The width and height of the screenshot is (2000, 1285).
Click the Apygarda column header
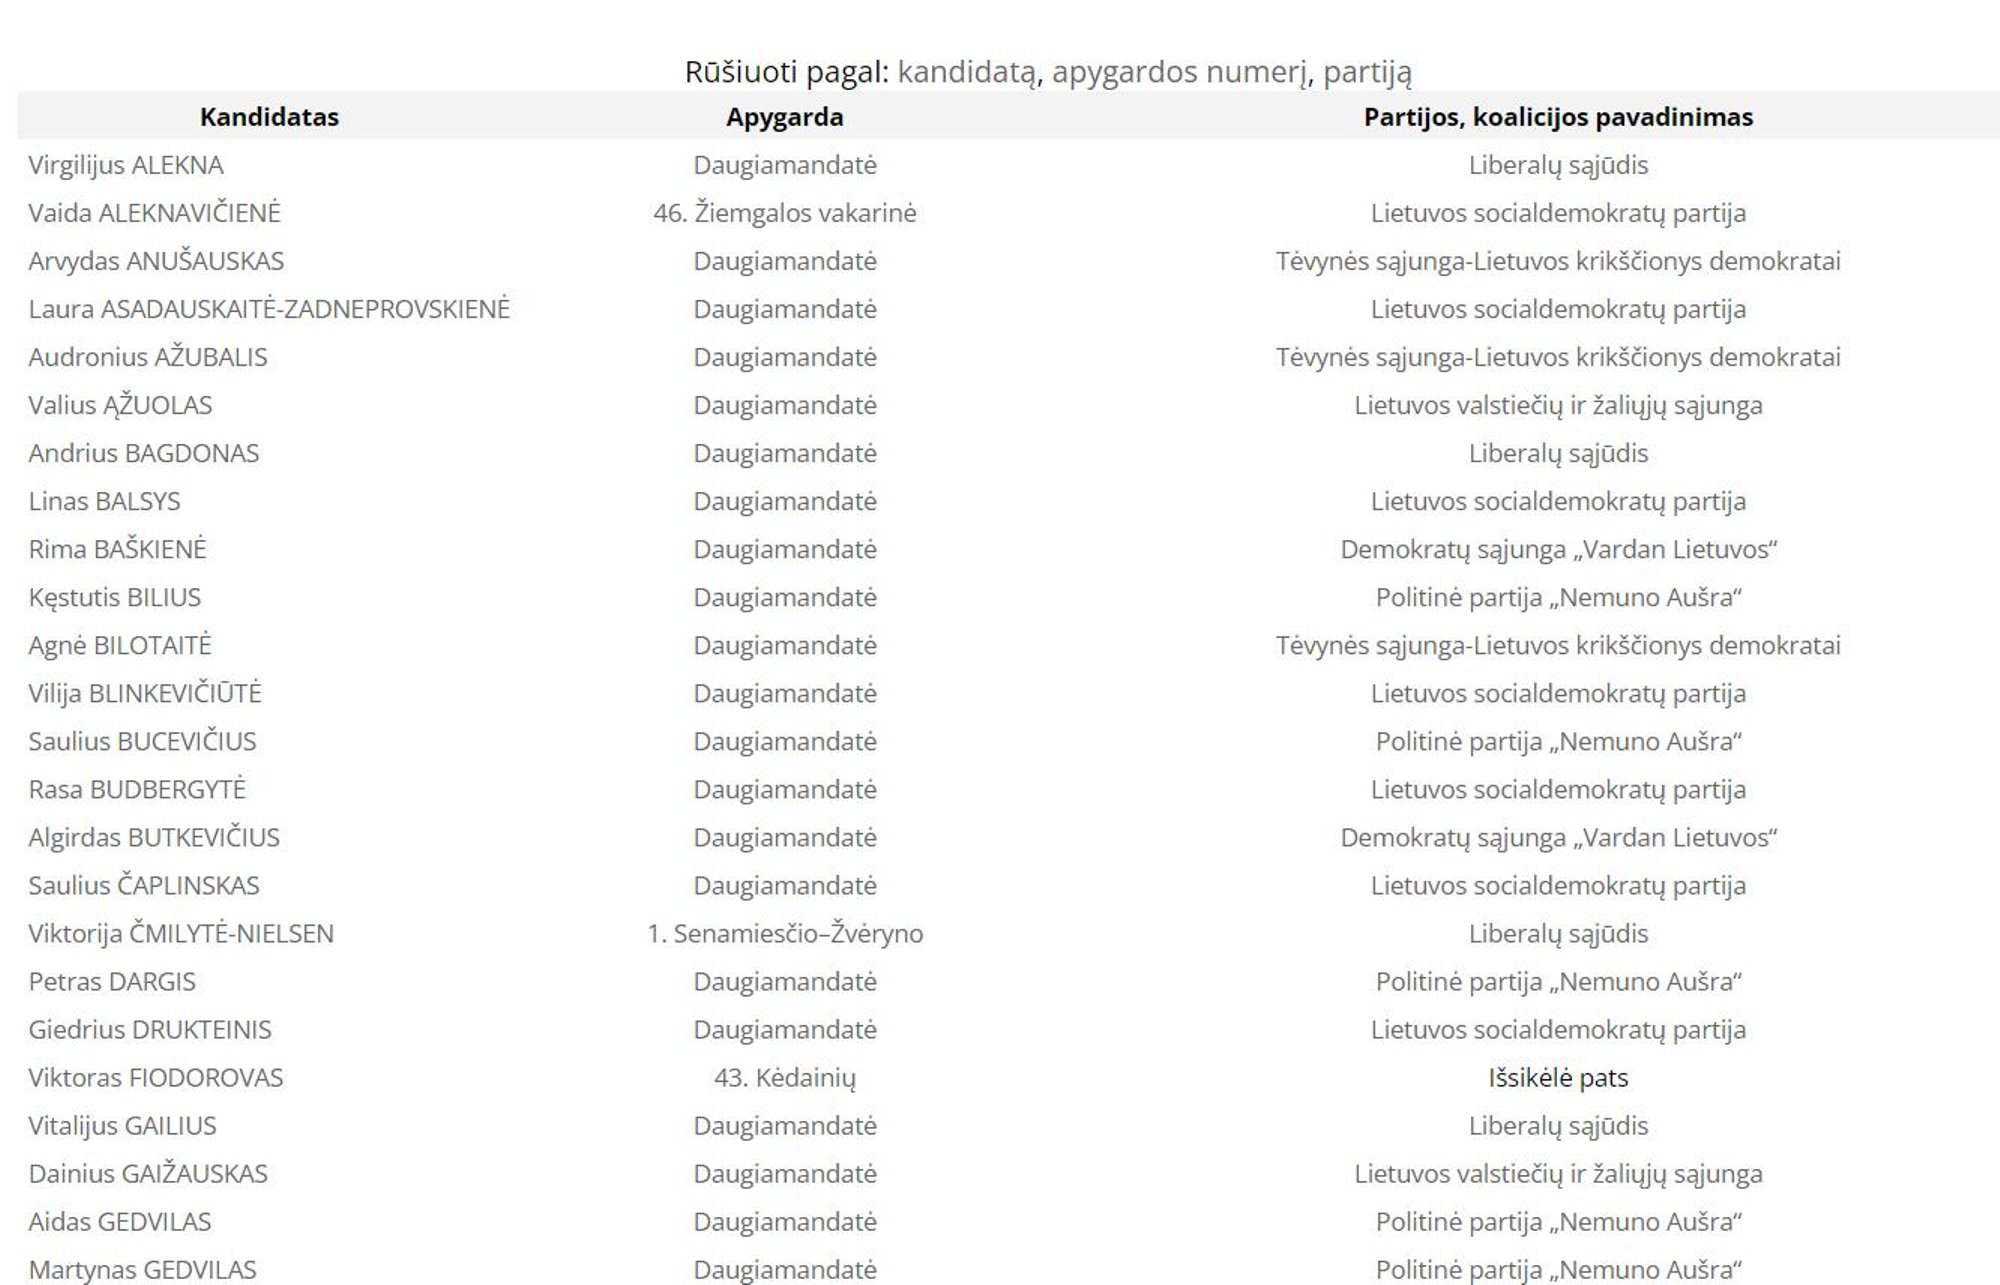pyautogui.click(x=785, y=117)
